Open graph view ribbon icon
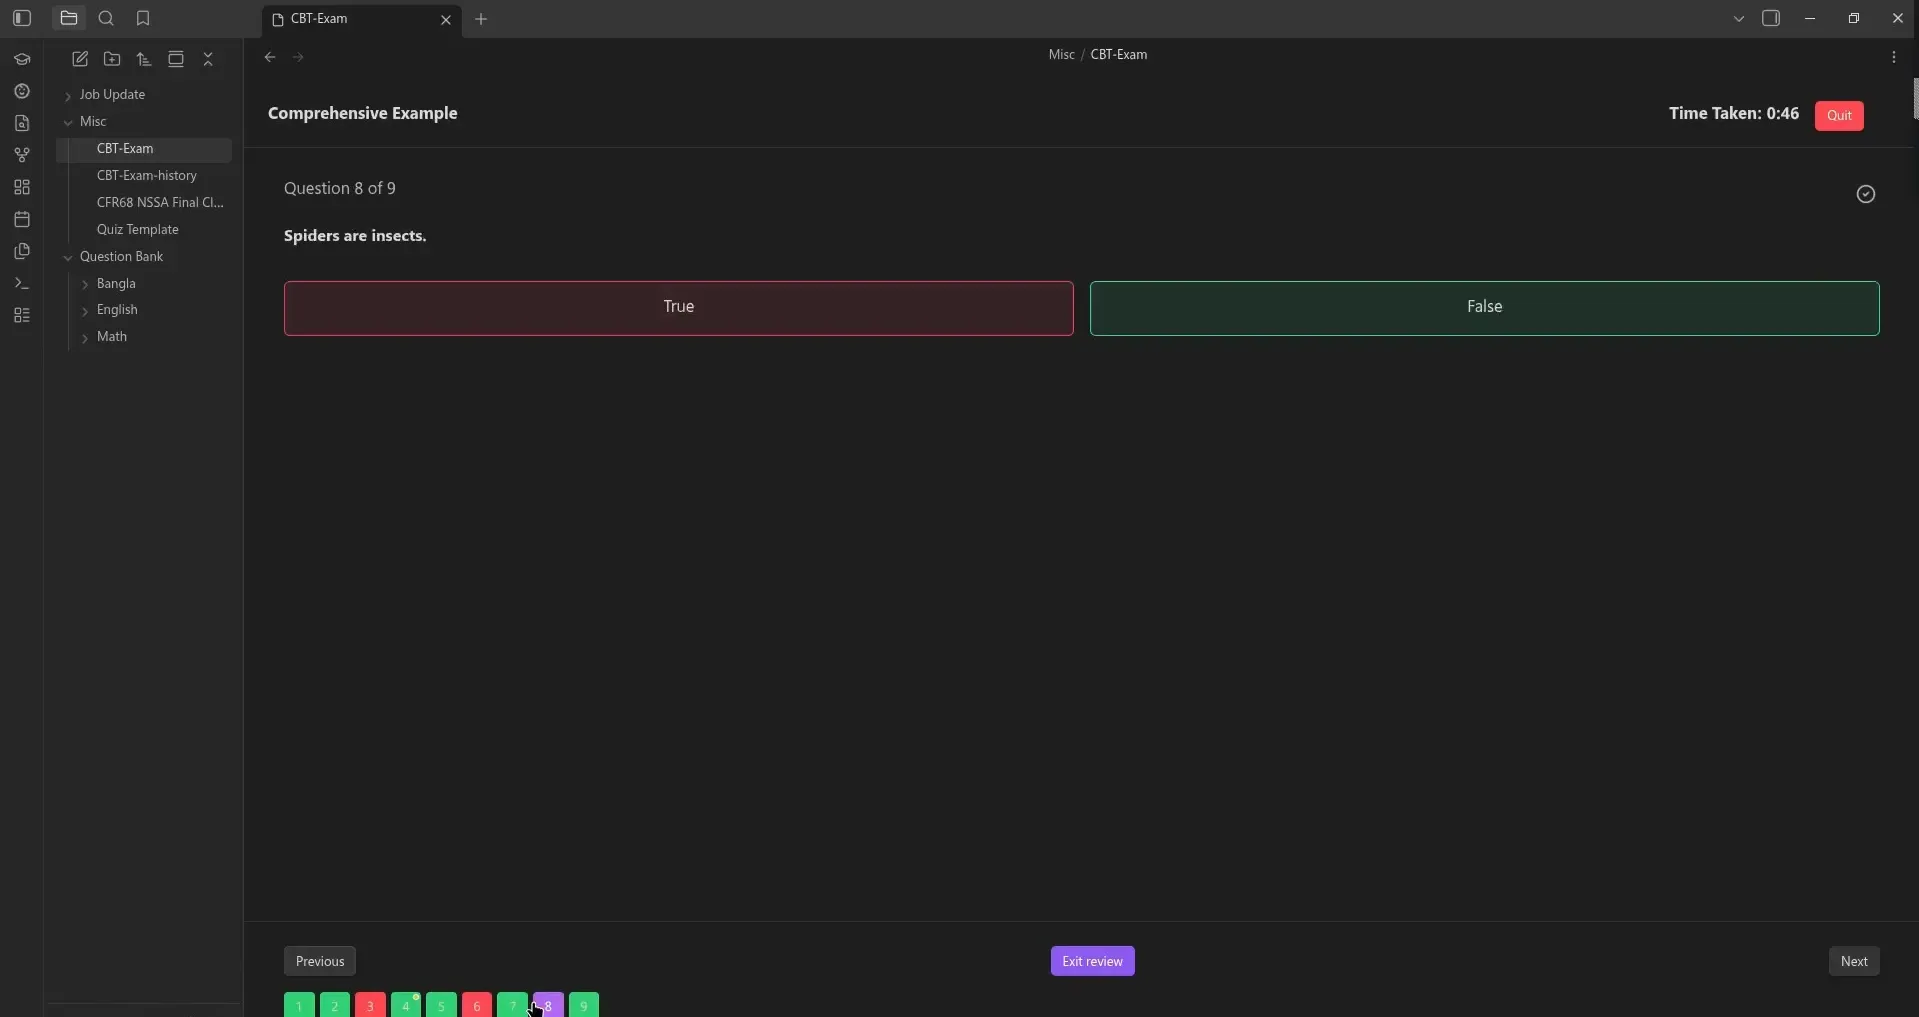Screen dimensions: 1919x1017 tap(22, 156)
